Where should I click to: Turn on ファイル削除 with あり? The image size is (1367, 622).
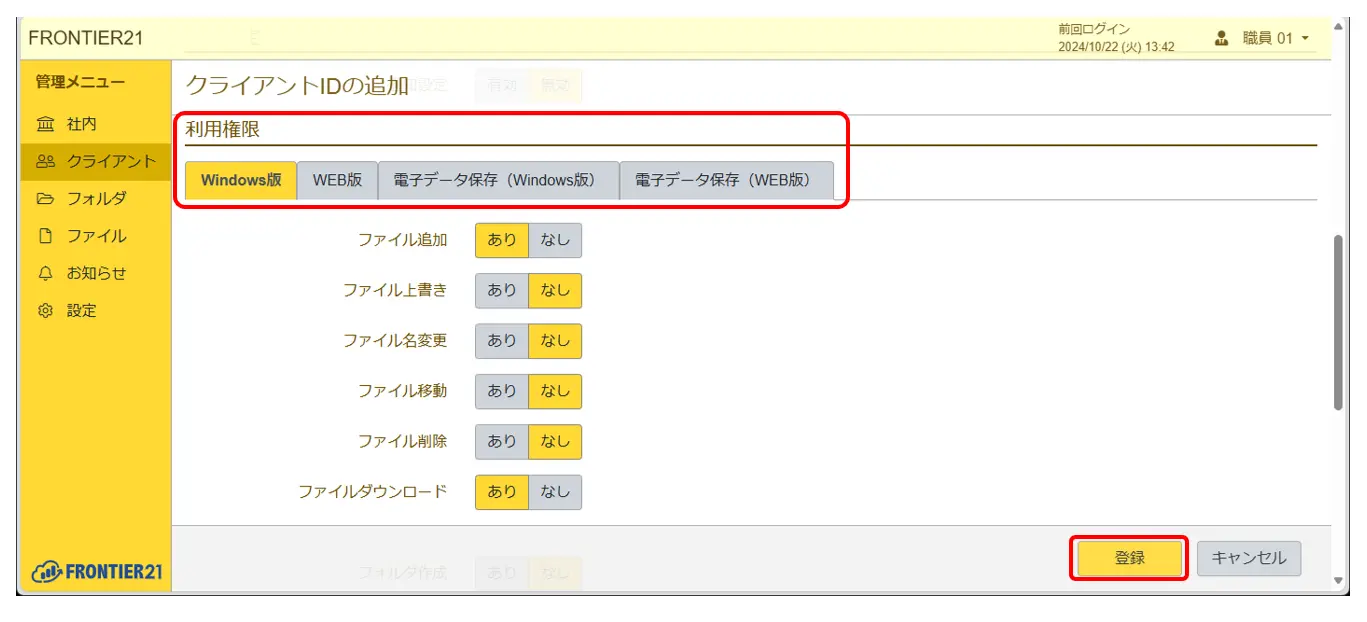pyautogui.click(x=502, y=441)
